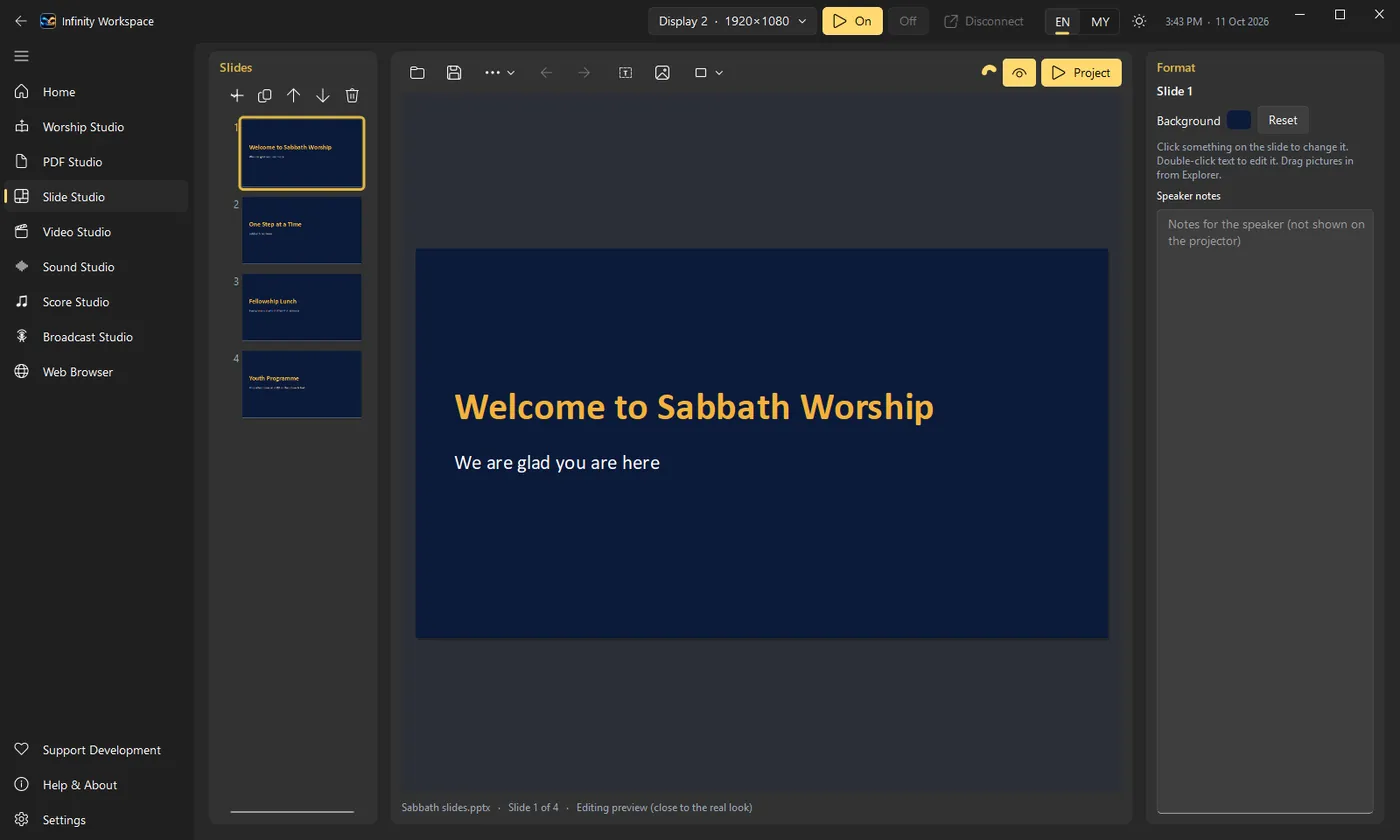This screenshot has width=1400, height=840.
Task: Go to PDF Studio
Action: click(x=96, y=162)
